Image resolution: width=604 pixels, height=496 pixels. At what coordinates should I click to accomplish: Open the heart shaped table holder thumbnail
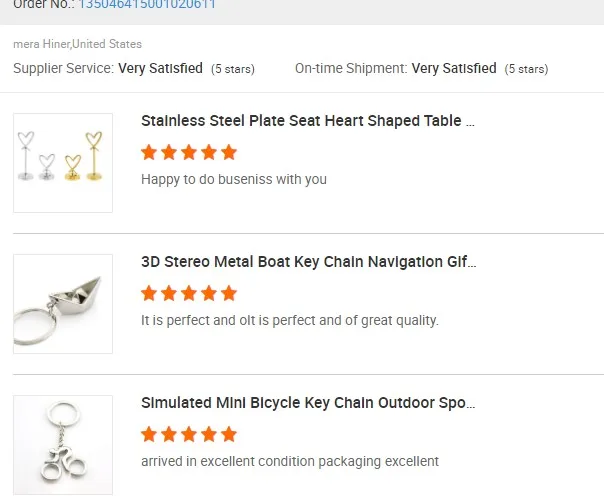click(63, 162)
